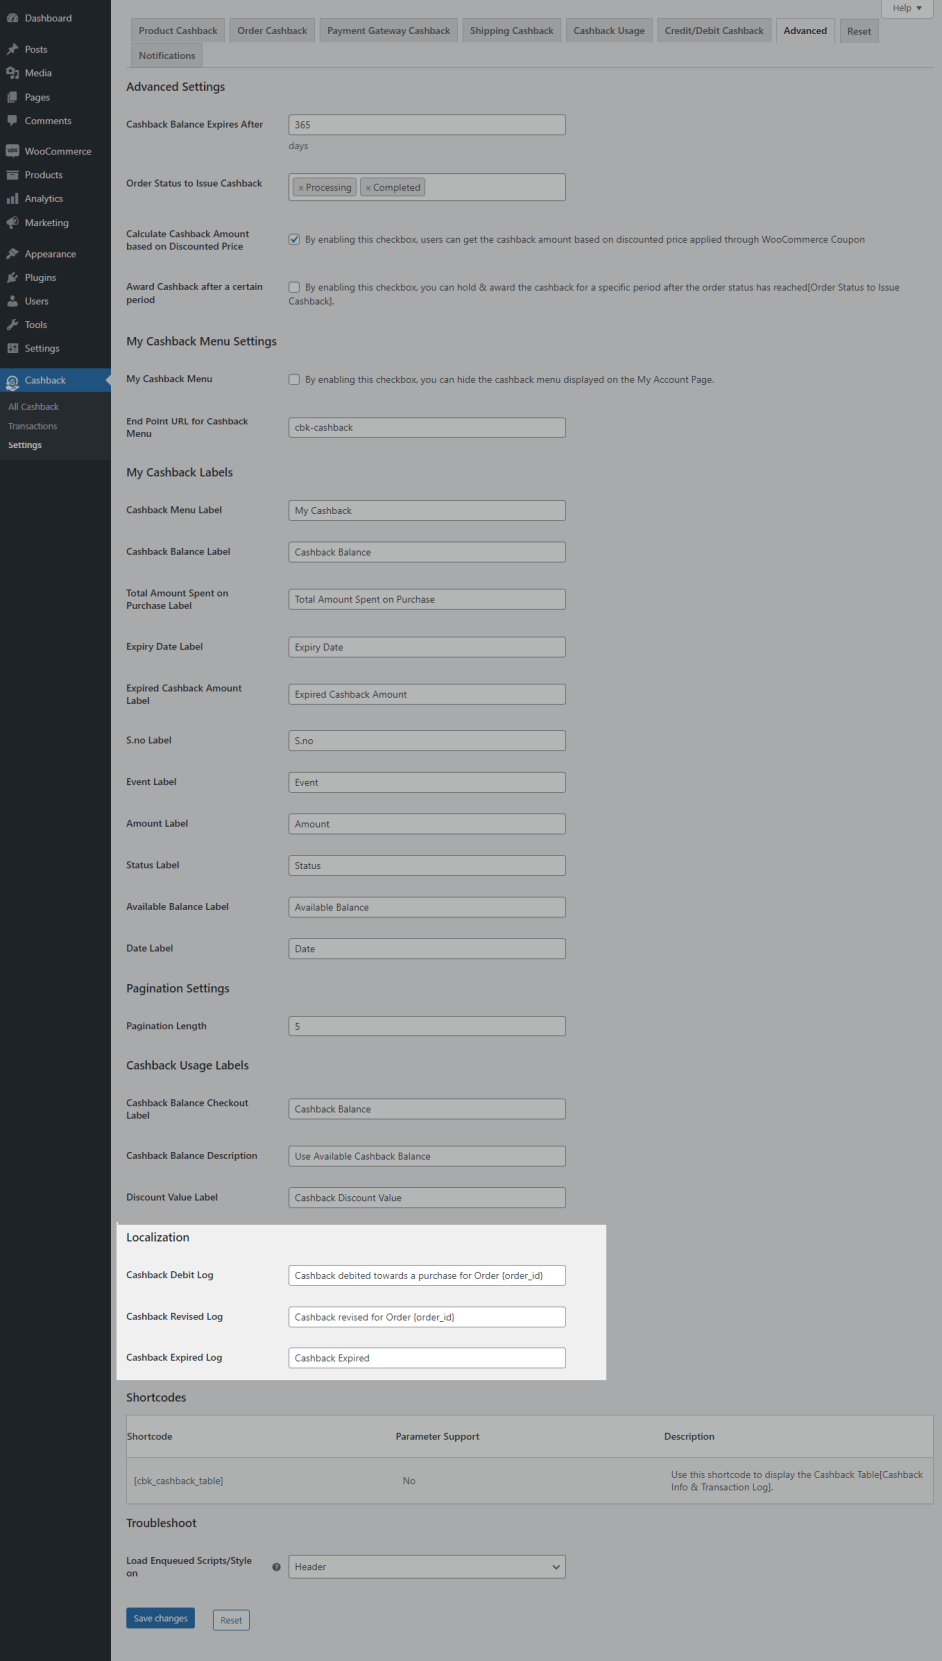Click the Date Label field
The width and height of the screenshot is (942, 1661).
(x=427, y=949)
